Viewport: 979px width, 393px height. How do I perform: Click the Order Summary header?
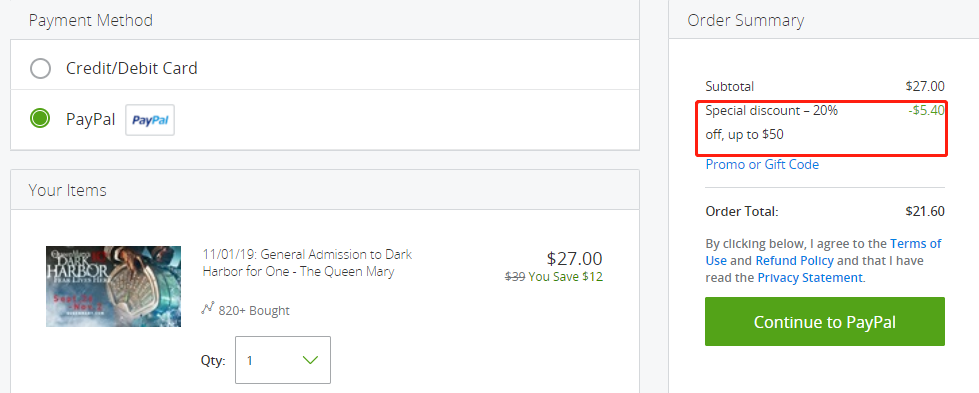point(745,20)
